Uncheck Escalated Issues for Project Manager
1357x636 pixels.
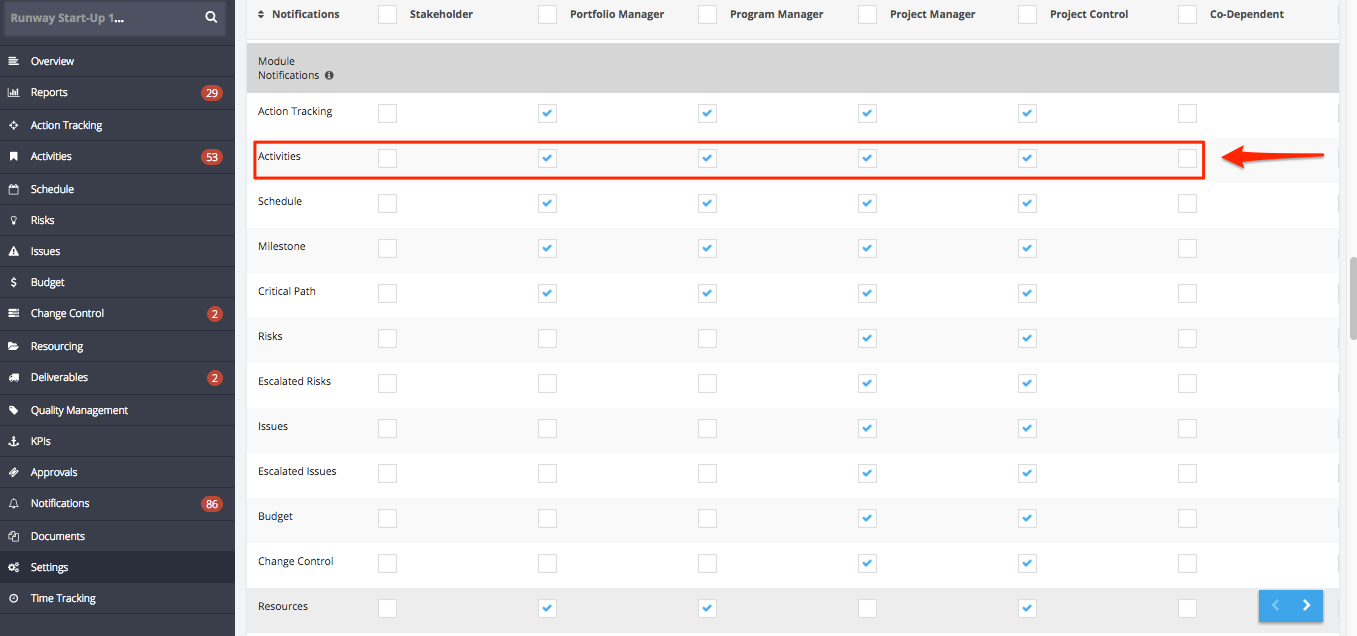coord(867,473)
